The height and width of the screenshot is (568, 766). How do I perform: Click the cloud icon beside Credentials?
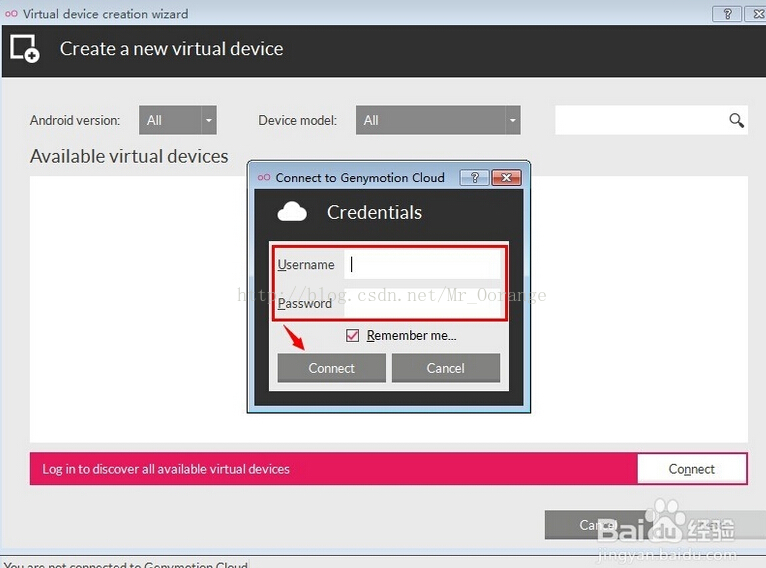pos(292,212)
